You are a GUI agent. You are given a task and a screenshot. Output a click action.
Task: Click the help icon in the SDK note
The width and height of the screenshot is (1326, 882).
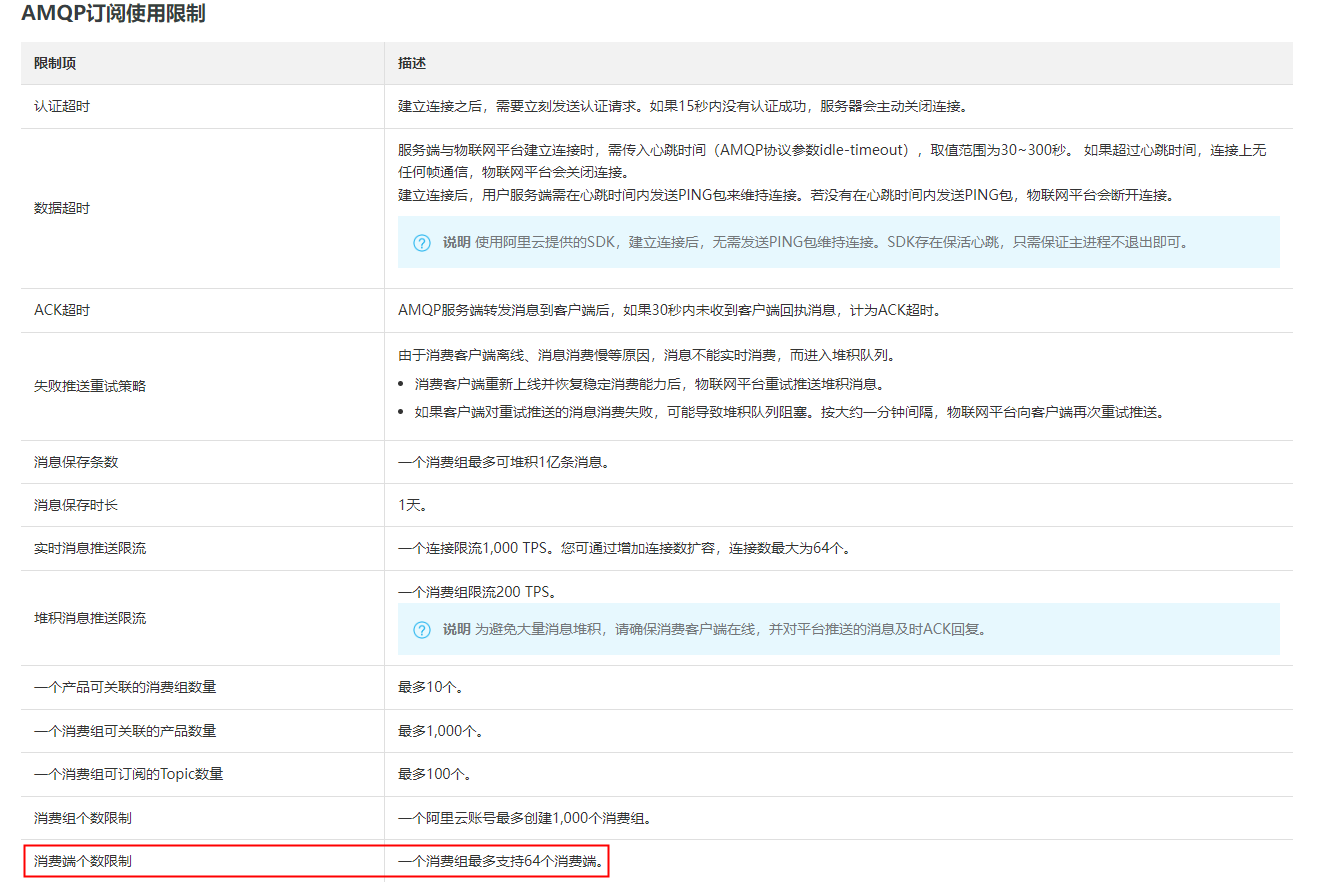[x=422, y=243]
